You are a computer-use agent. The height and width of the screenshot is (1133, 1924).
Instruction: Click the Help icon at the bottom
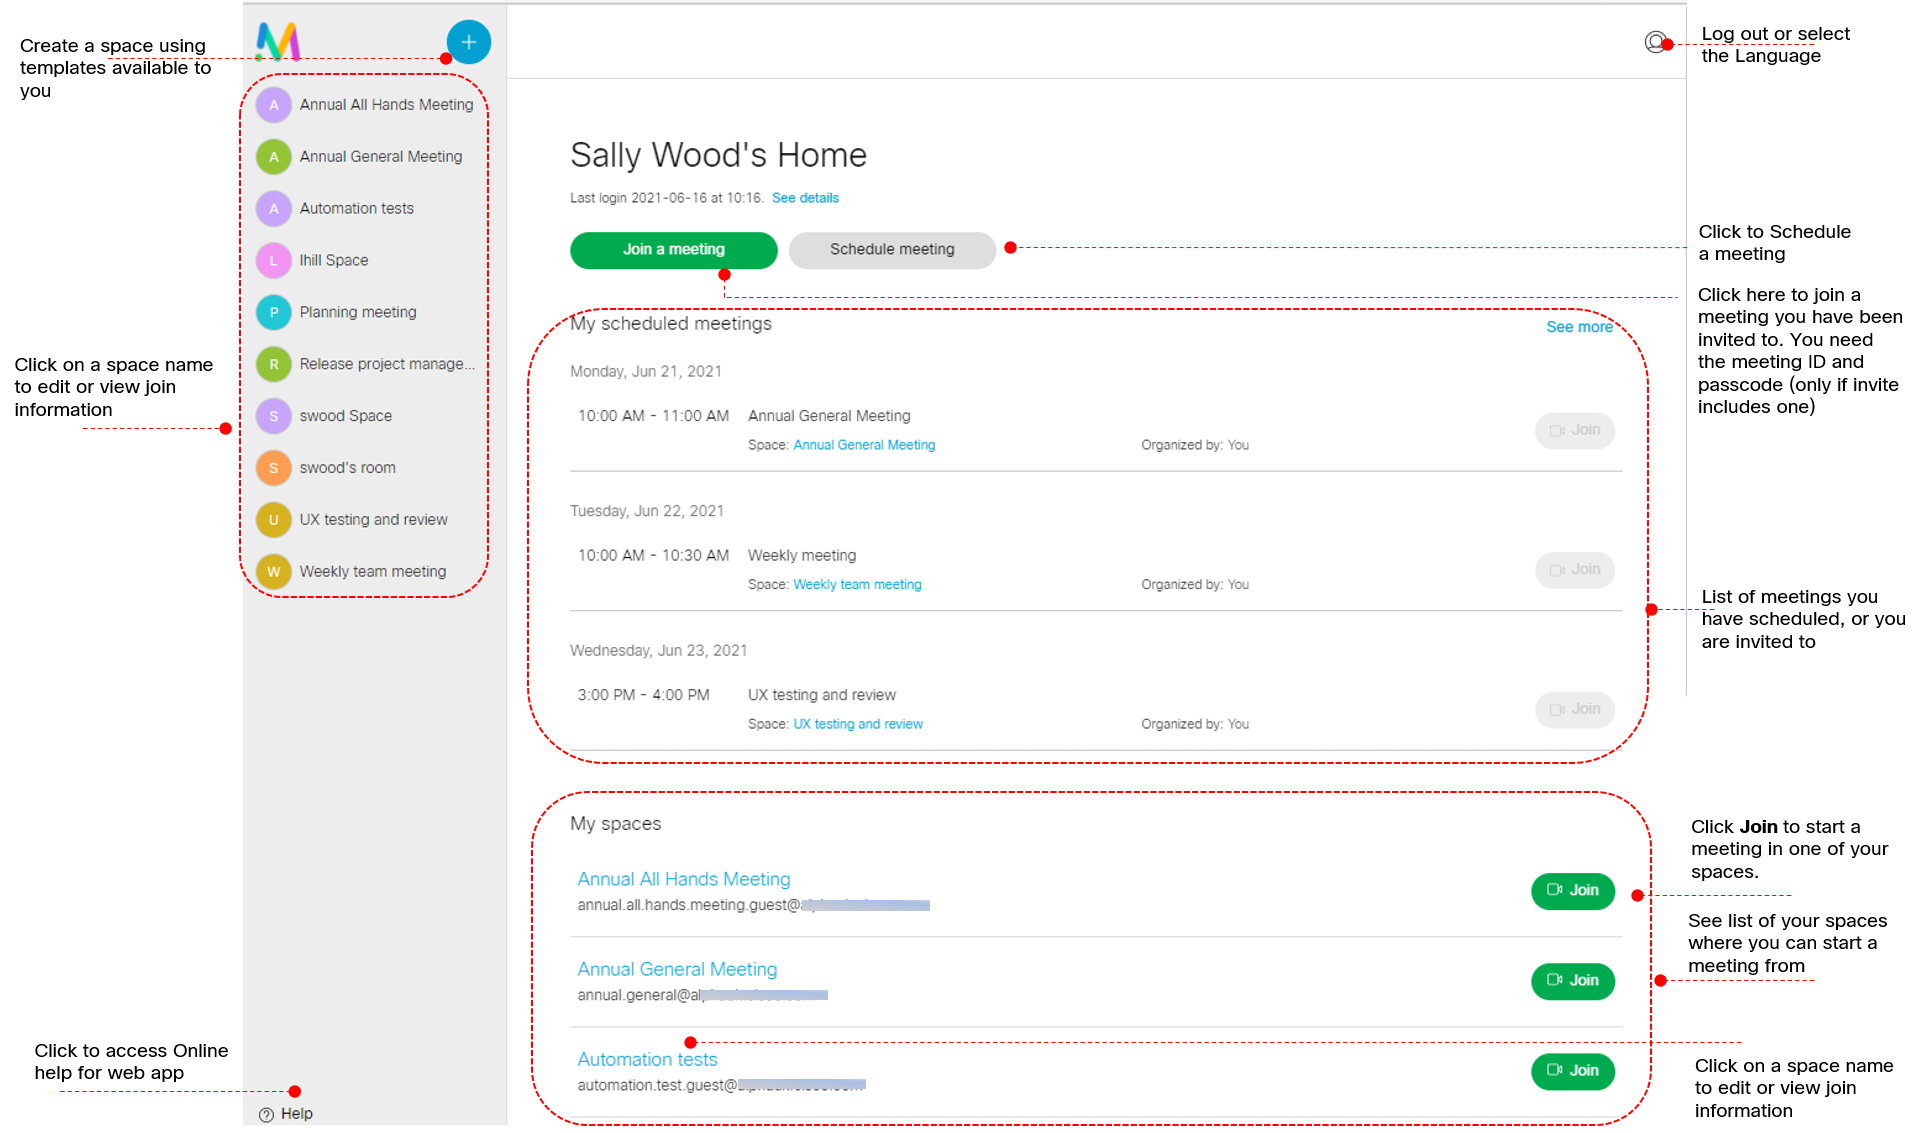(x=267, y=1113)
